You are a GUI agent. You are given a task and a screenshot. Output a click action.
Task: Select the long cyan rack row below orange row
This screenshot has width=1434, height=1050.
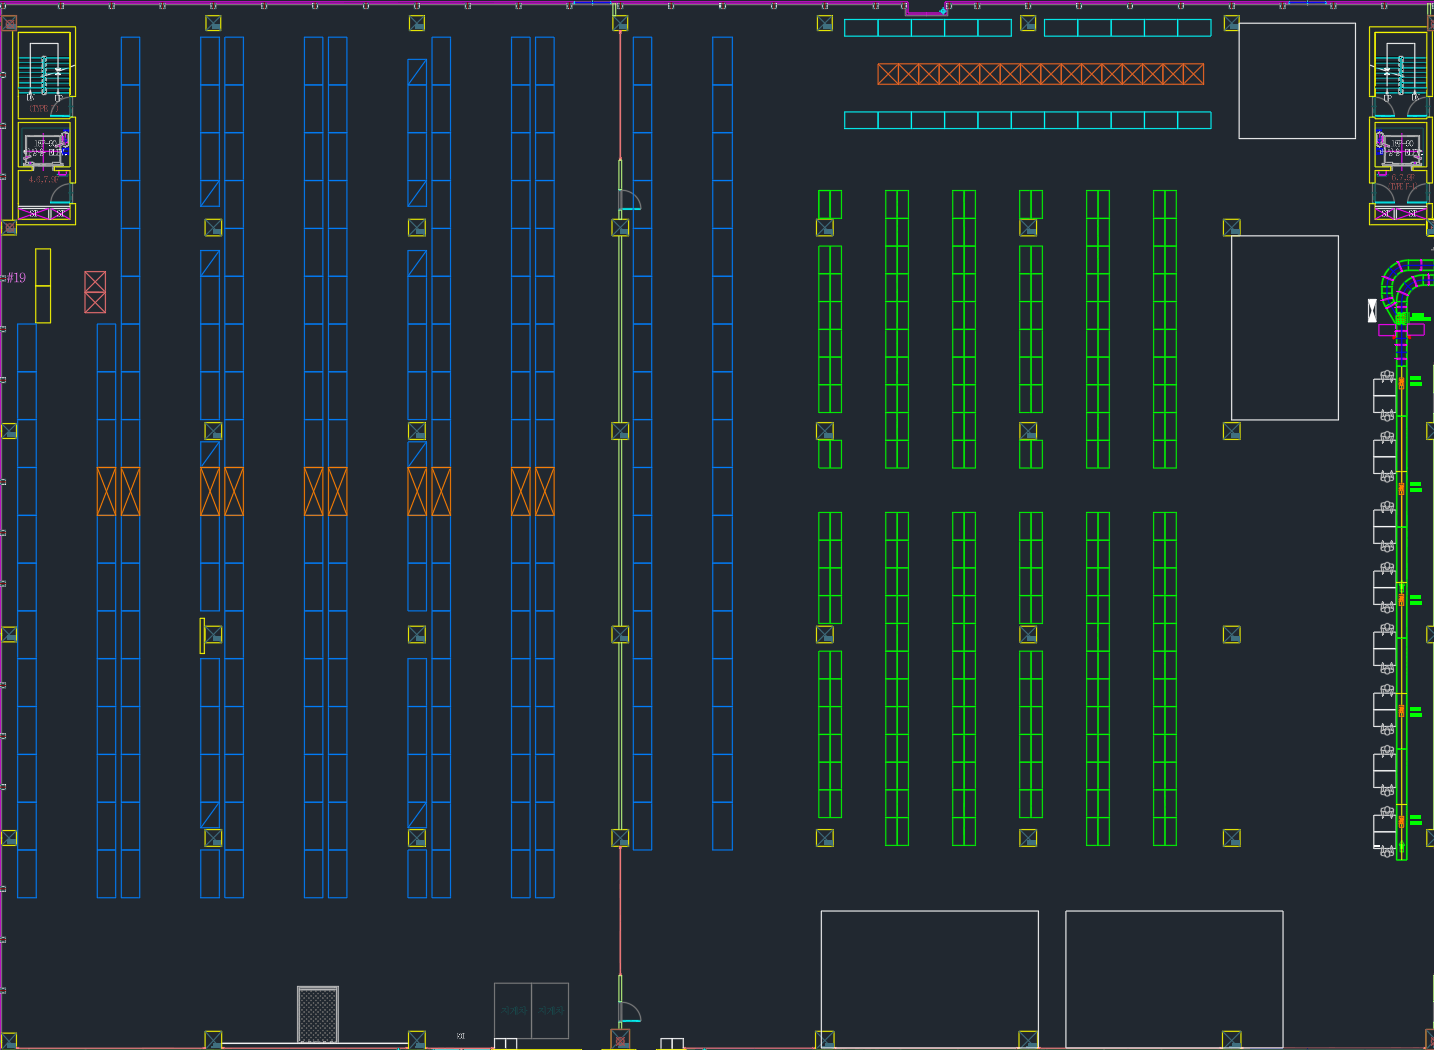tap(1027, 120)
